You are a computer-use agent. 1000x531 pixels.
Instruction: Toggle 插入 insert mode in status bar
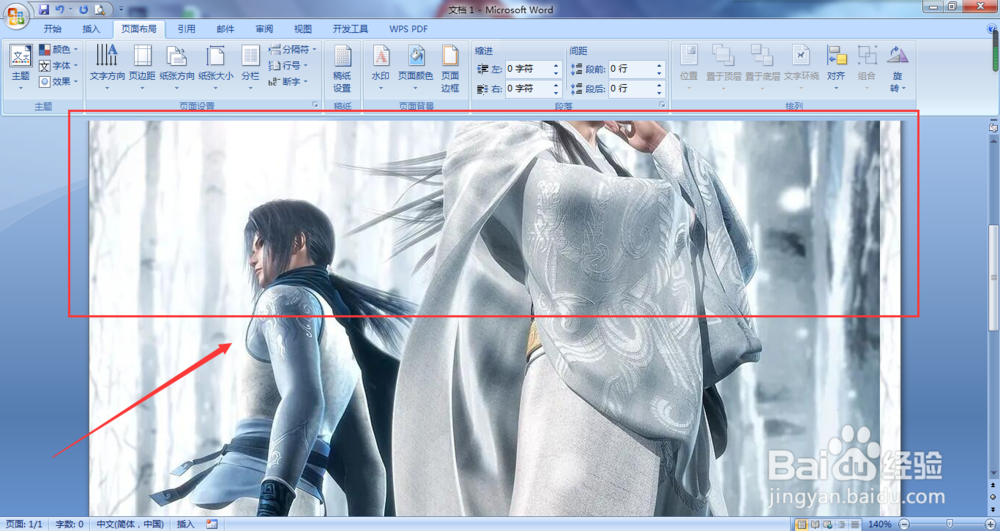(186, 524)
